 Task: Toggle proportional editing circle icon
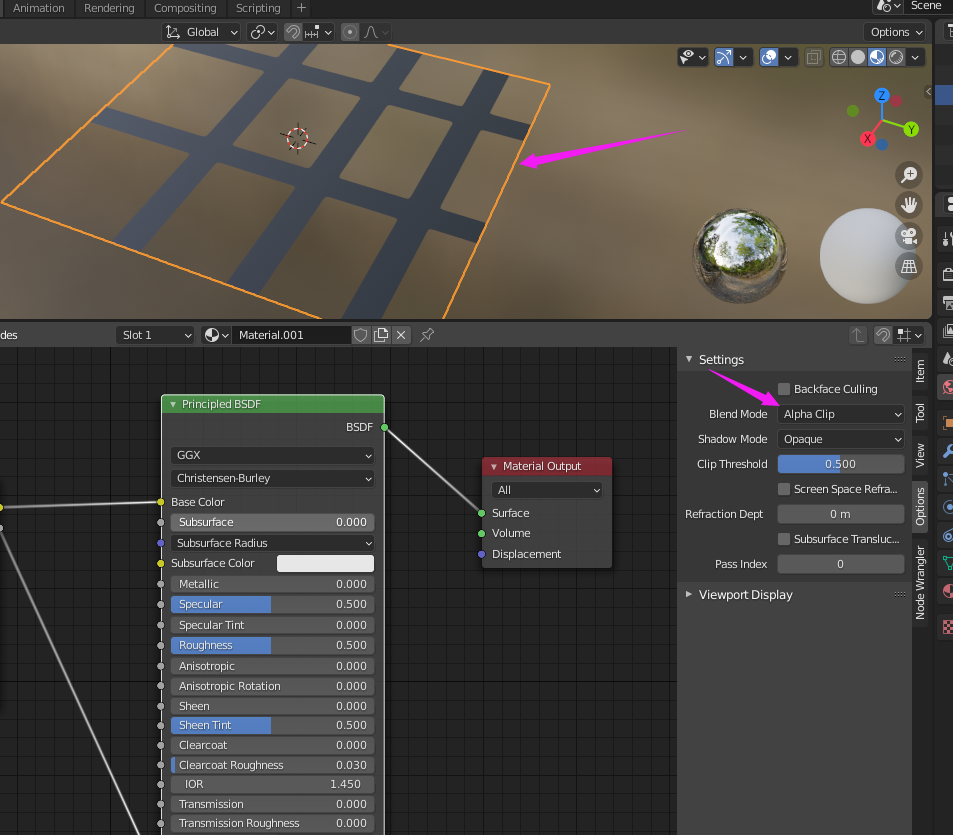click(x=349, y=32)
